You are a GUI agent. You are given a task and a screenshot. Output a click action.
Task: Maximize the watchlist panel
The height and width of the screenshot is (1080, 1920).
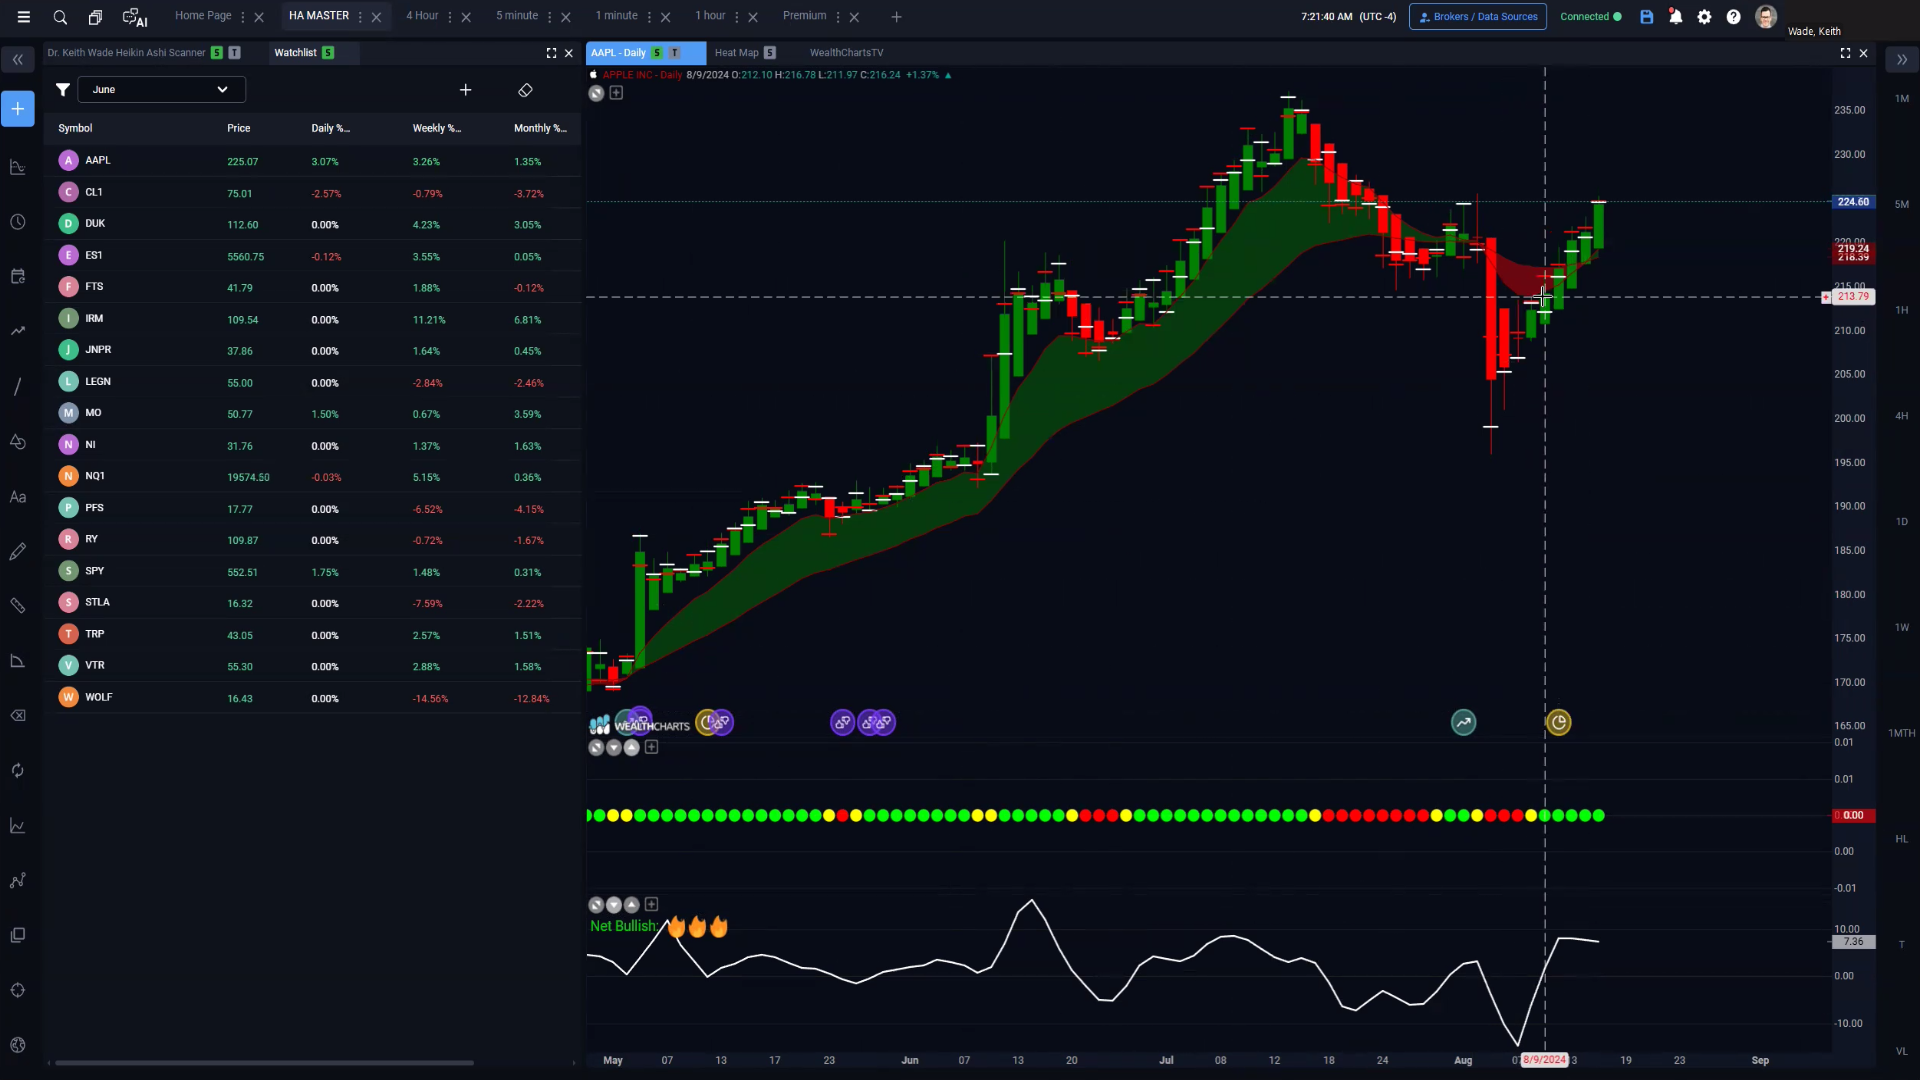tap(551, 53)
